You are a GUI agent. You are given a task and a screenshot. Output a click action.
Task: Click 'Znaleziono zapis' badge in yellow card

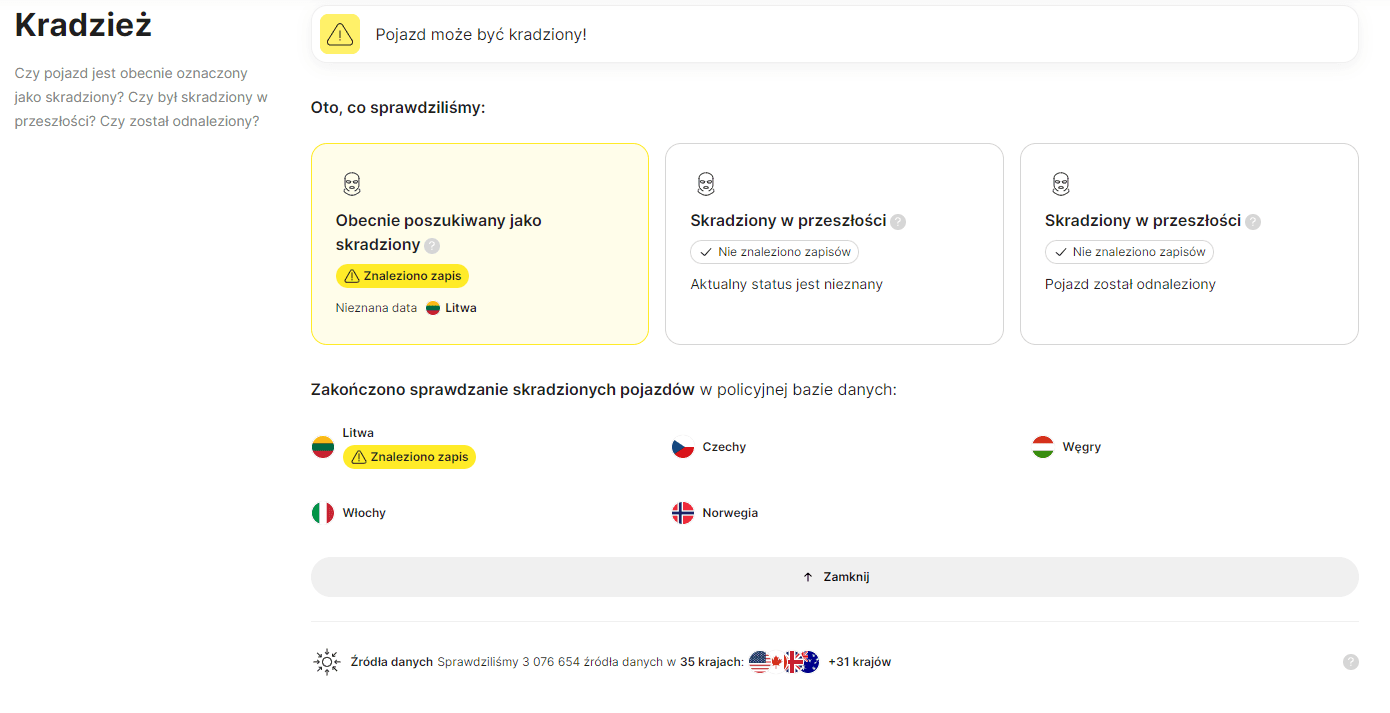click(x=402, y=276)
